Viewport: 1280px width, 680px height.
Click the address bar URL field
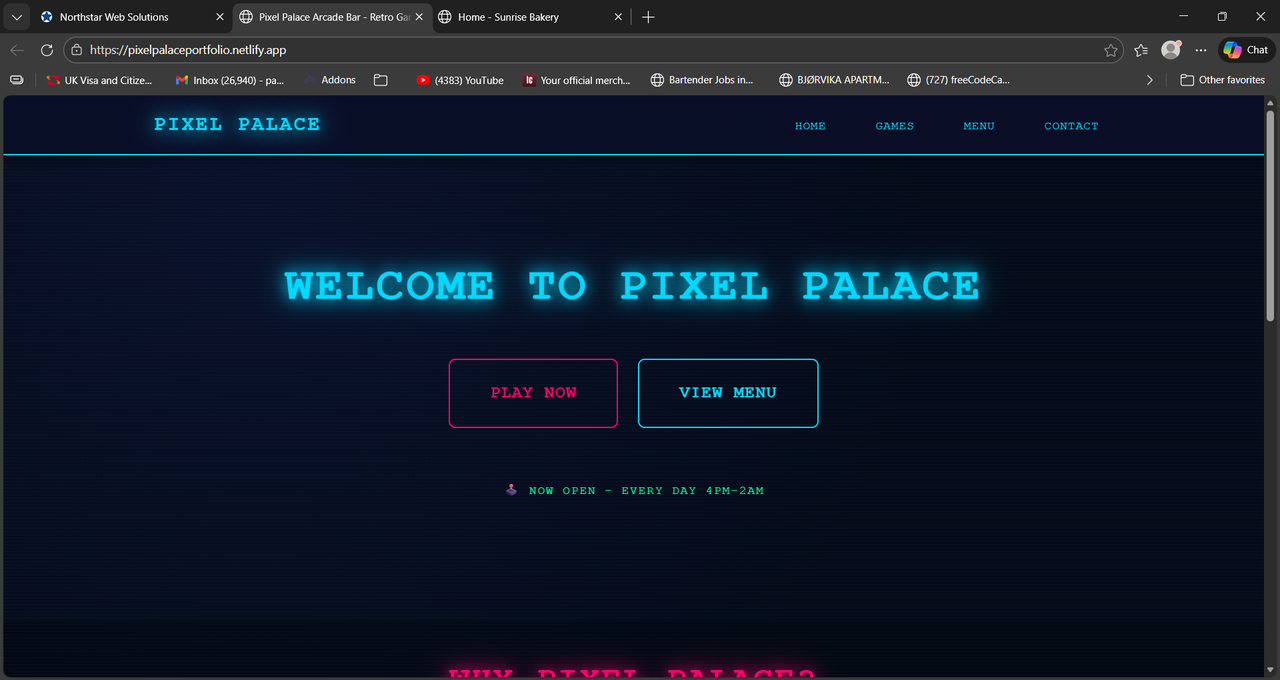(x=594, y=50)
